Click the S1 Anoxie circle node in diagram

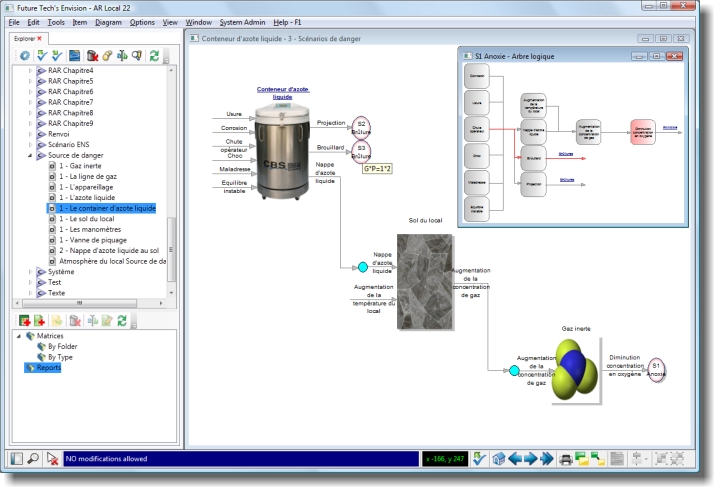656,370
